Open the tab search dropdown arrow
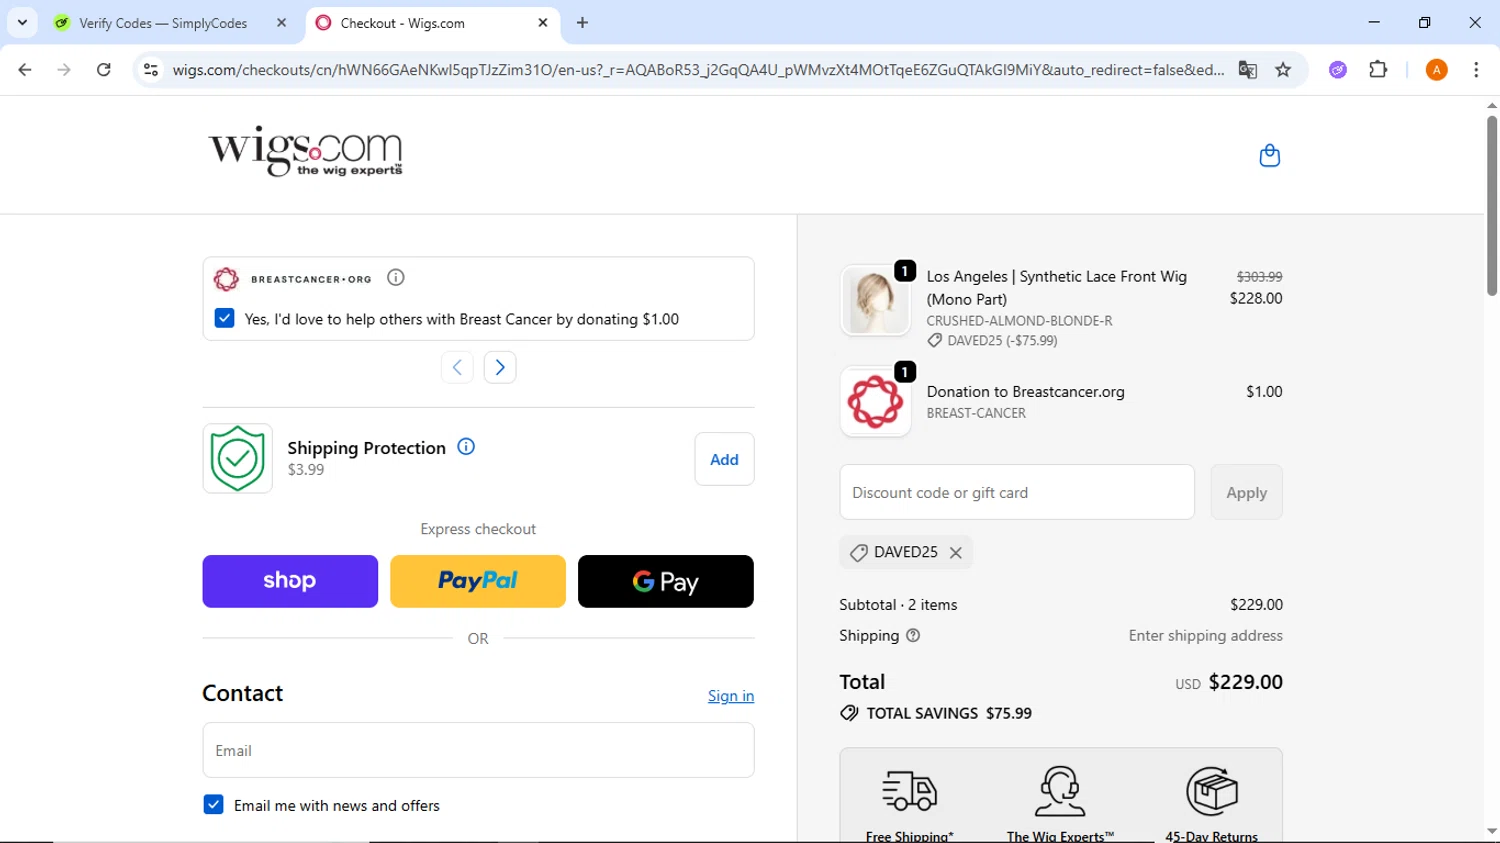1500x843 pixels. tap(22, 23)
